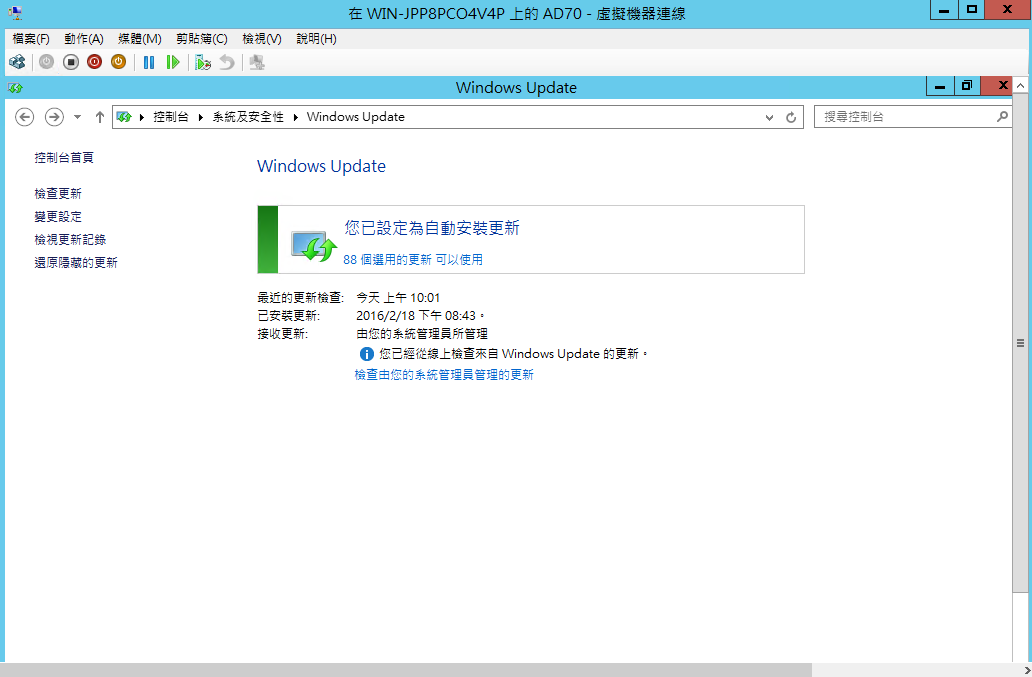Click the scroll up arrow
Viewport: 1032px width, 677px height.
[x=1020, y=86]
